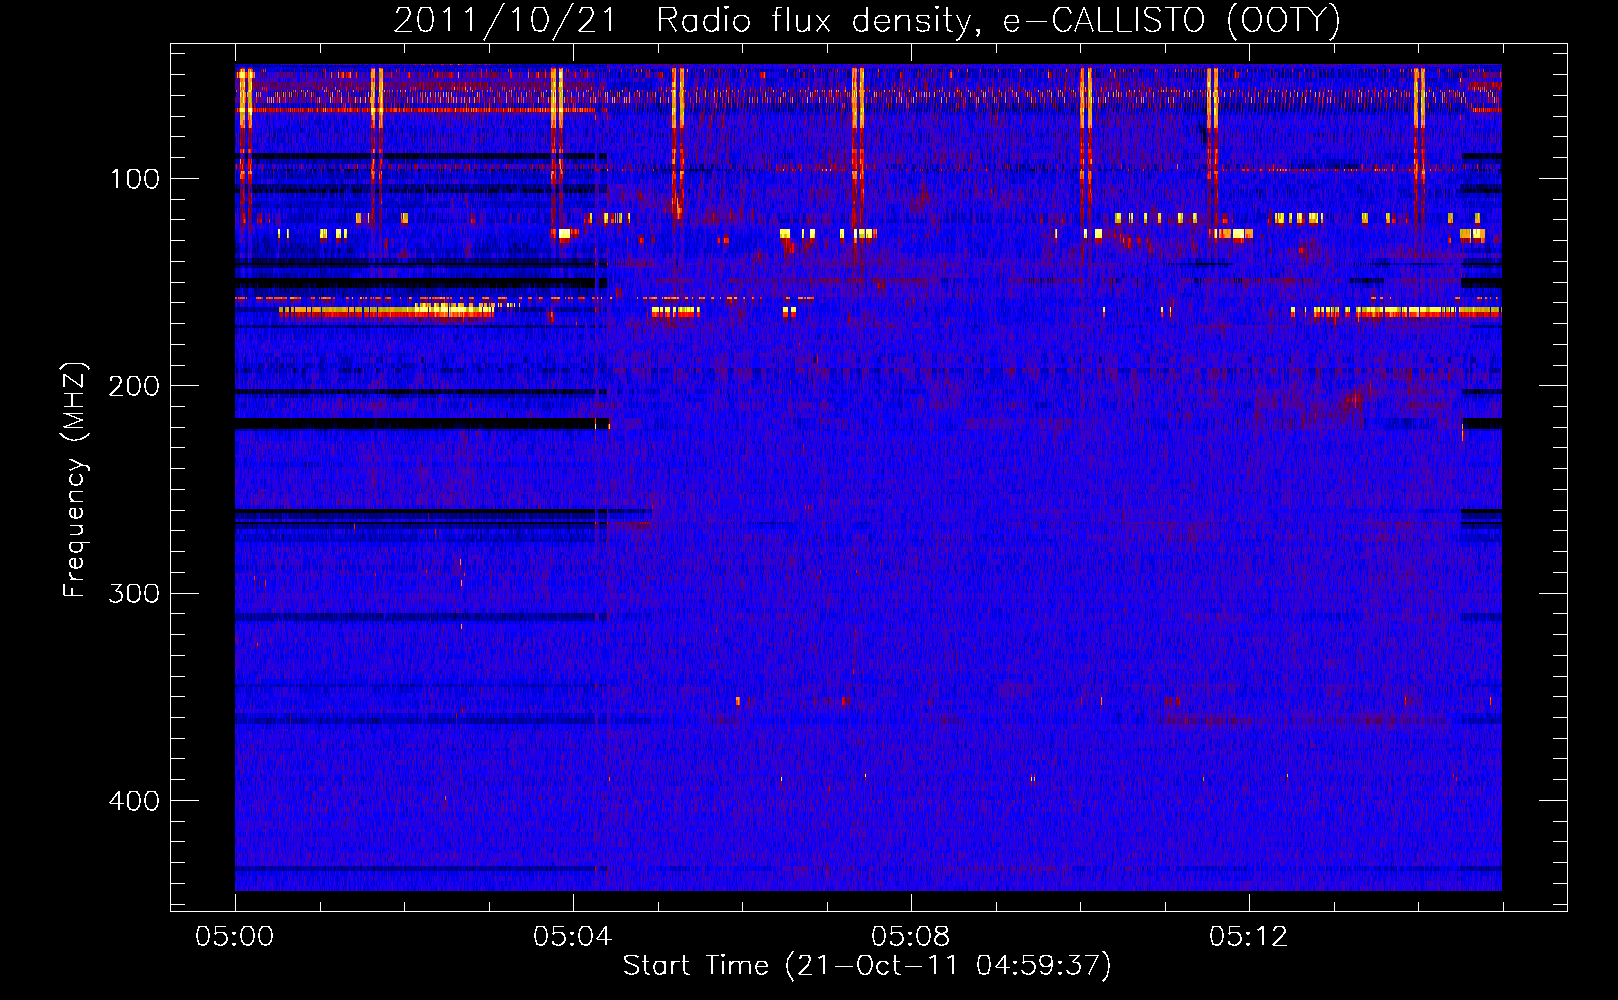Click the 05:04 time tick label
1618x1000 pixels.
(573, 937)
